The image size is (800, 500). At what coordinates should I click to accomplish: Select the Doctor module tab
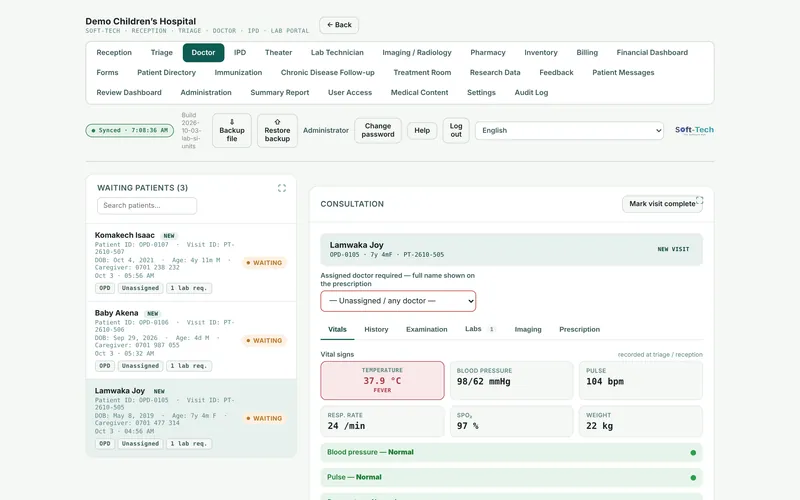click(x=203, y=53)
